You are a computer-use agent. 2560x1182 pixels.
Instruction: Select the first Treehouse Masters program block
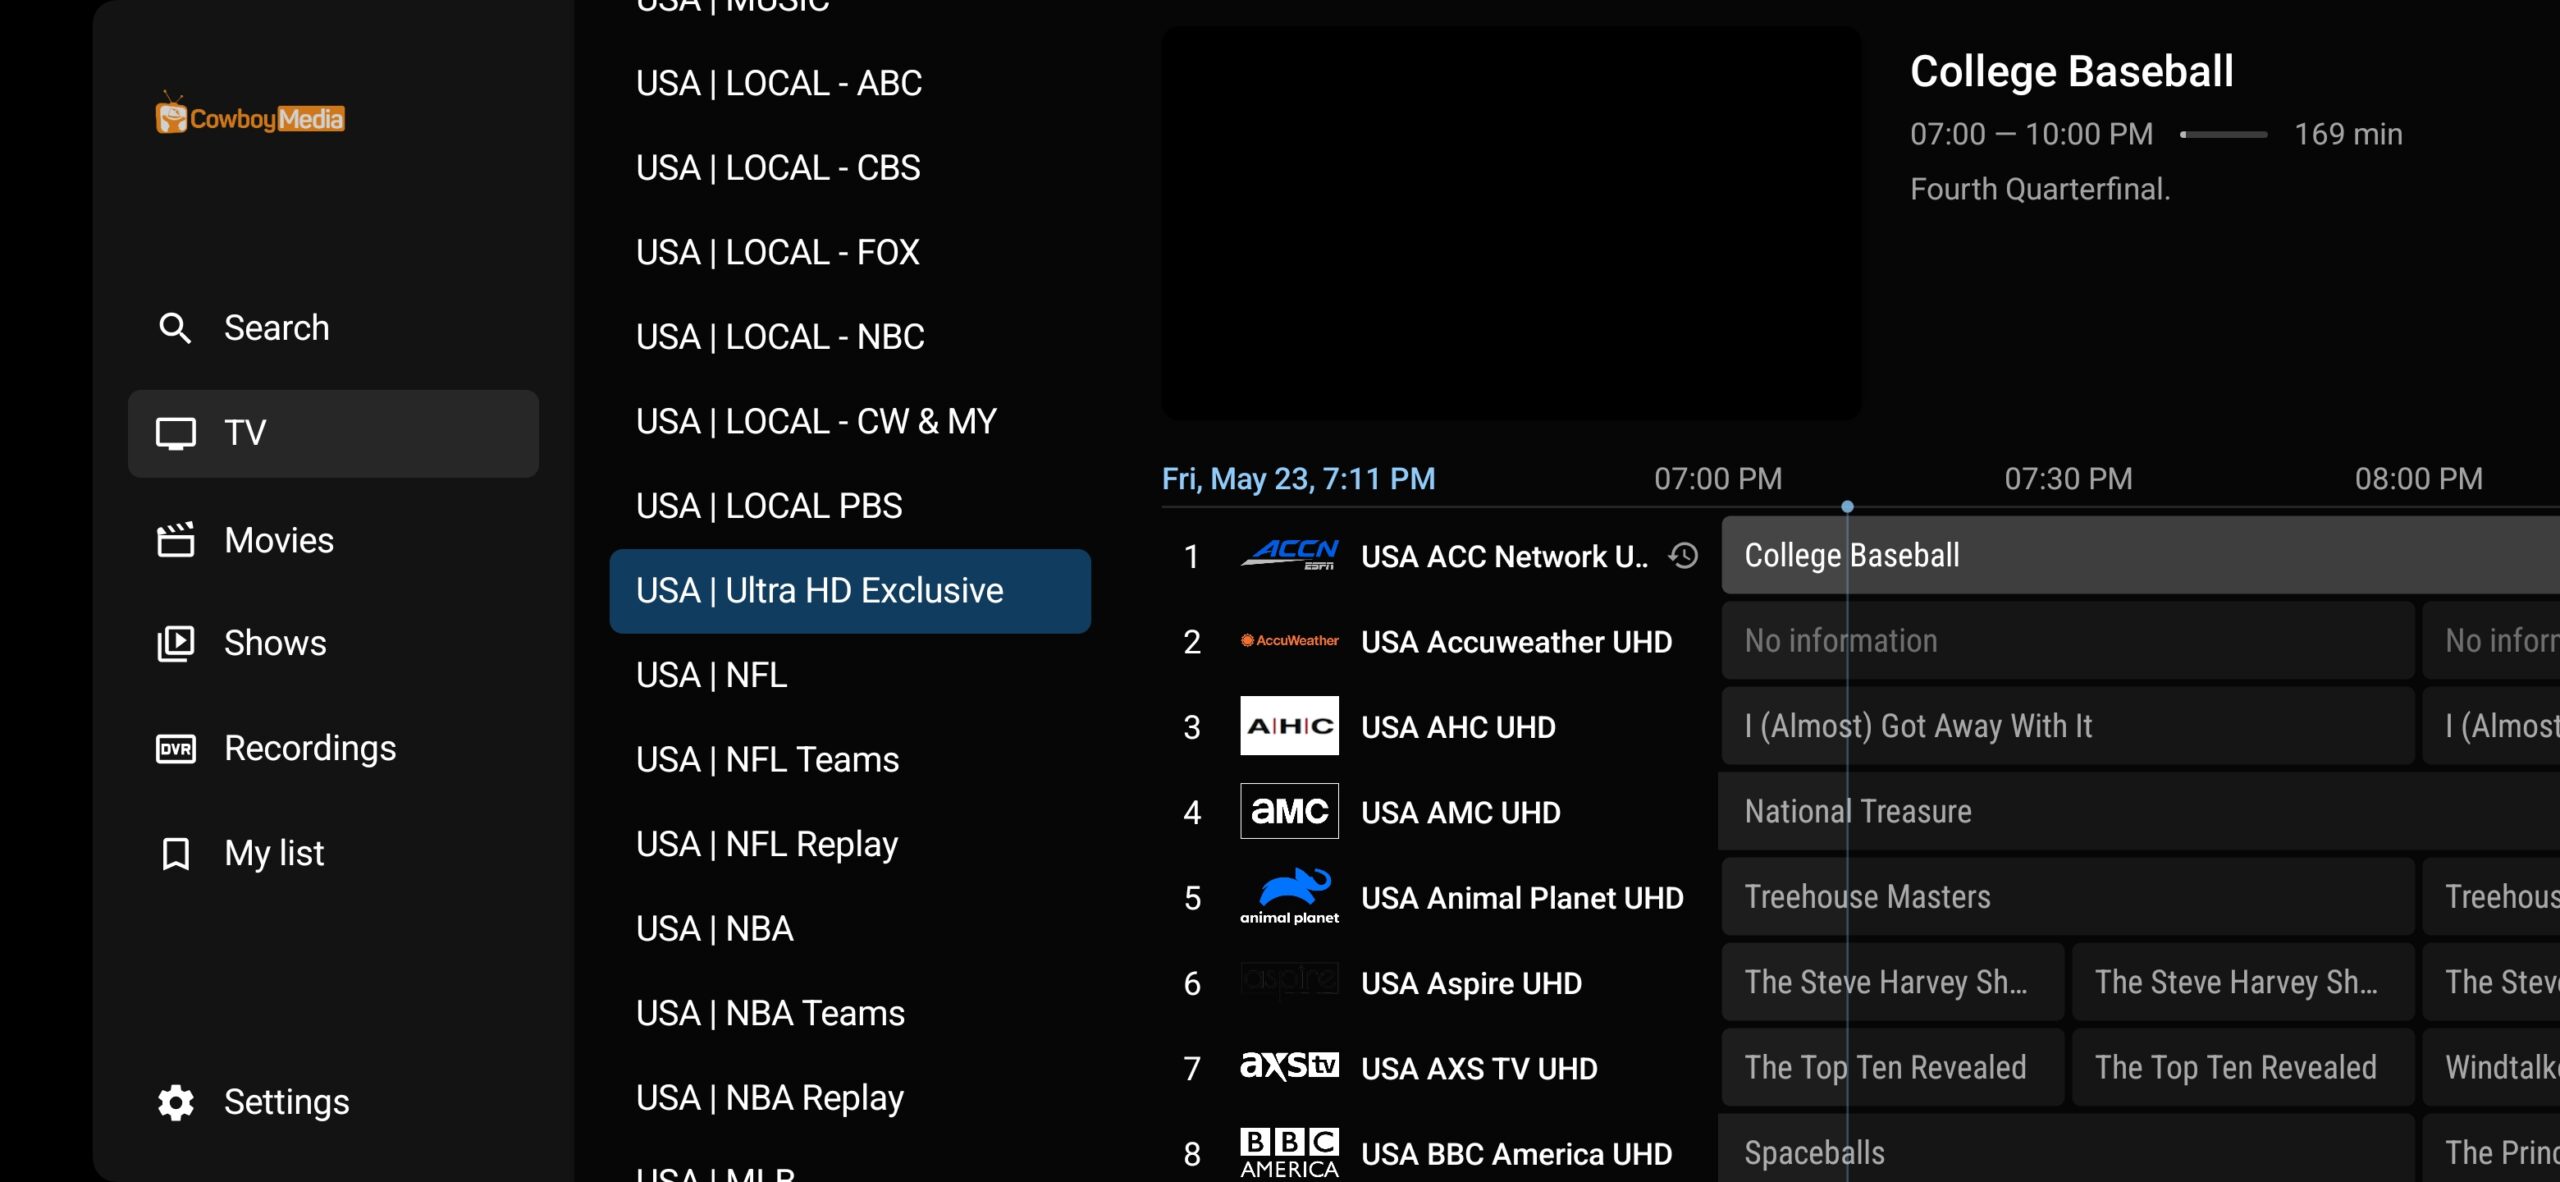[2068, 896]
